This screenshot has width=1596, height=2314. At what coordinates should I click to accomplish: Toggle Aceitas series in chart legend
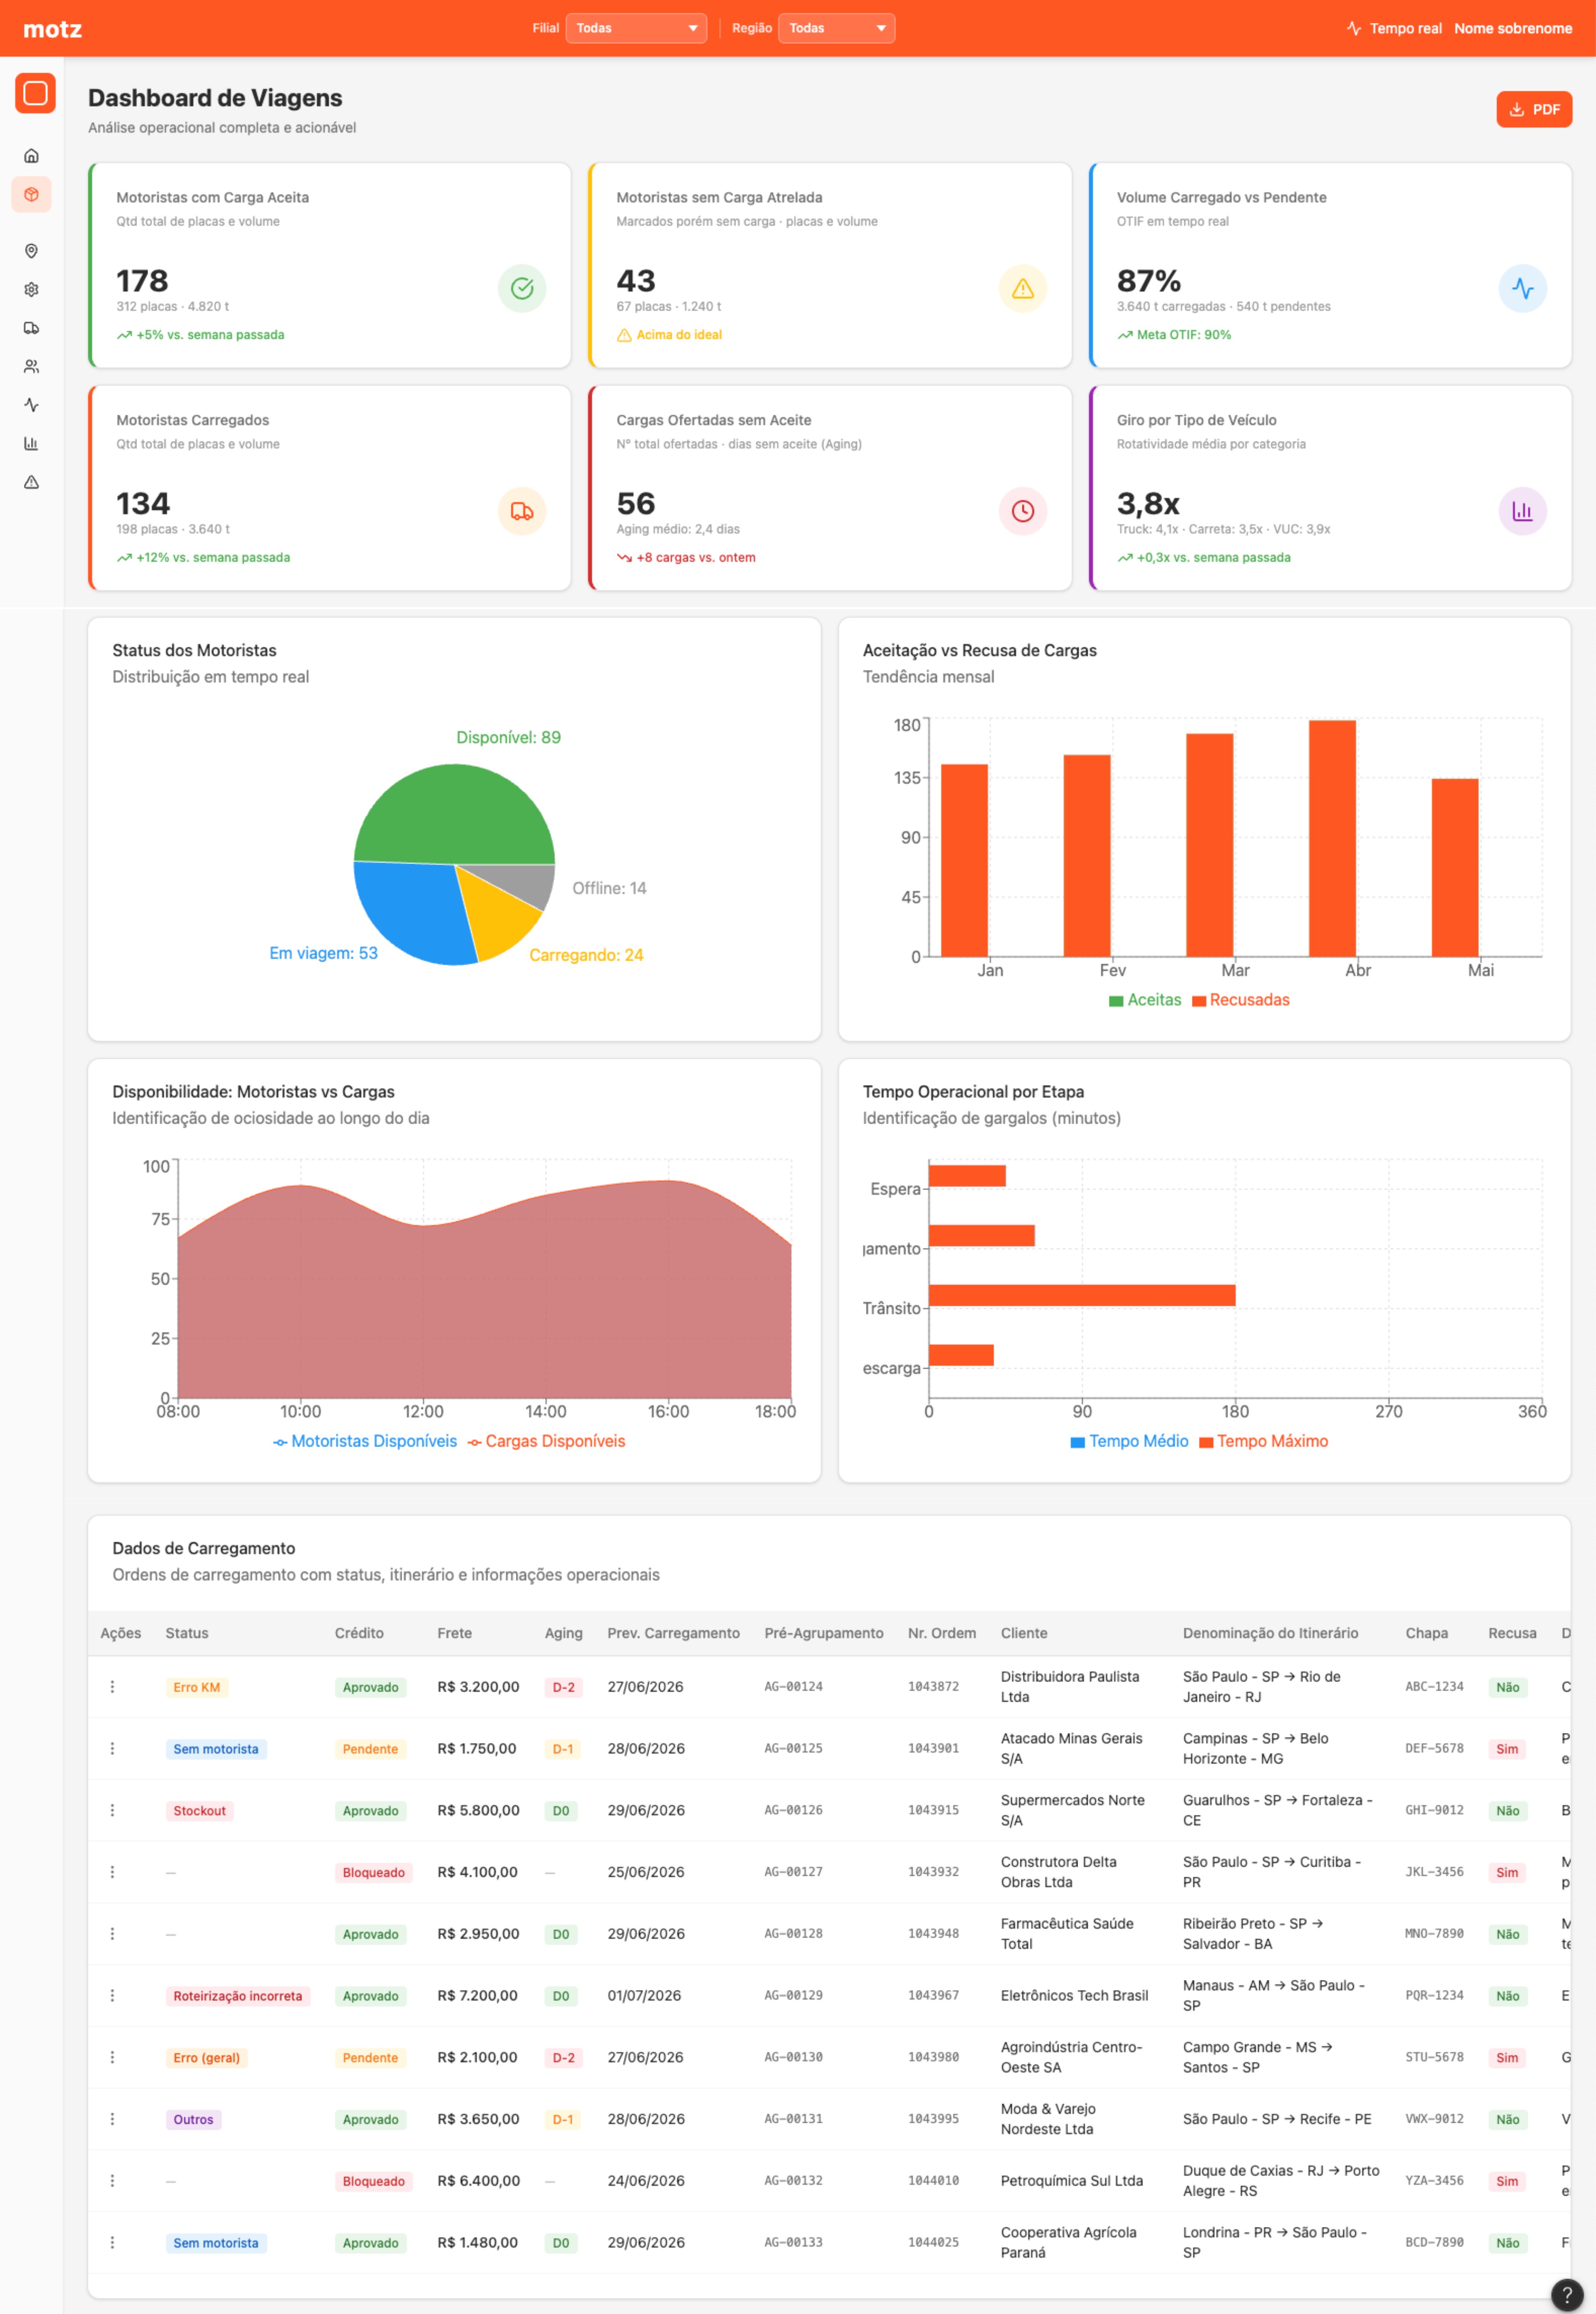(x=1145, y=1000)
